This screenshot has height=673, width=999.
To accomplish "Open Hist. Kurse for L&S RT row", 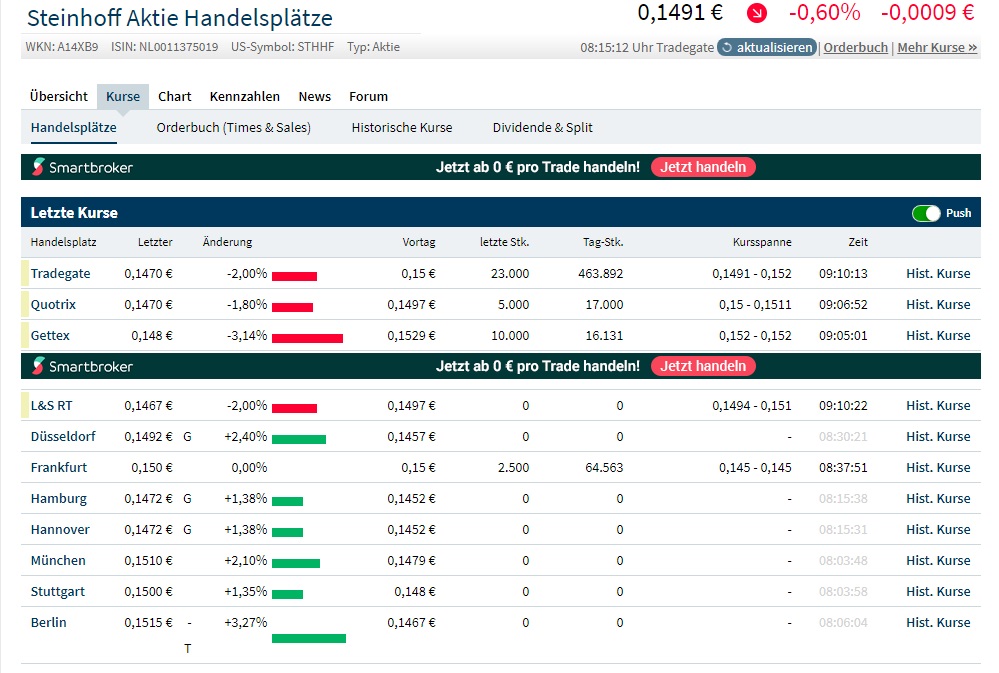I will (938, 406).
